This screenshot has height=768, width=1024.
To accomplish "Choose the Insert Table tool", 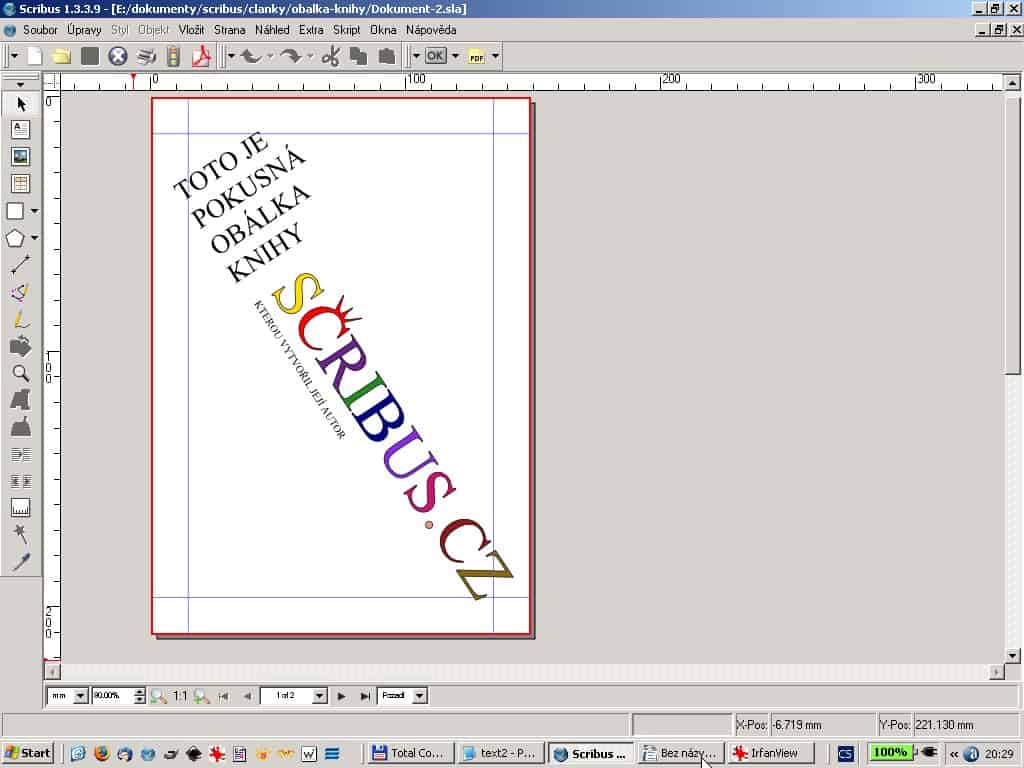I will click(x=21, y=184).
